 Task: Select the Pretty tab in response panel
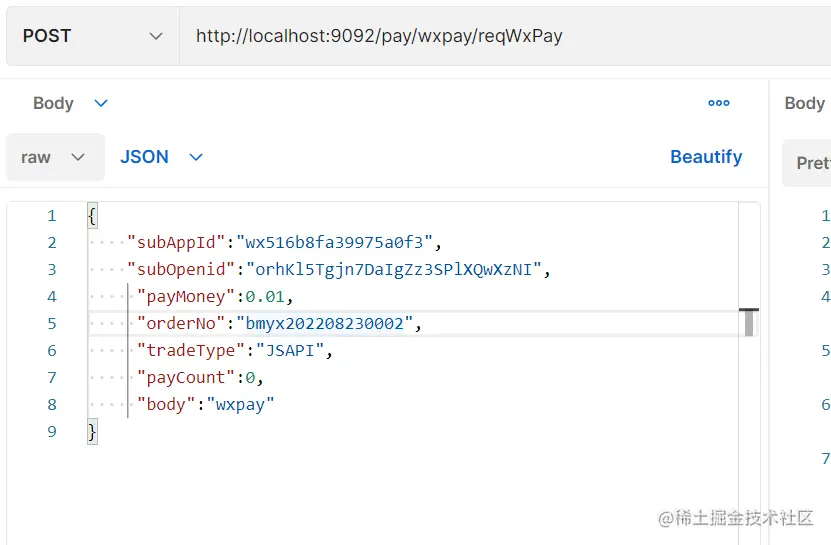point(812,163)
